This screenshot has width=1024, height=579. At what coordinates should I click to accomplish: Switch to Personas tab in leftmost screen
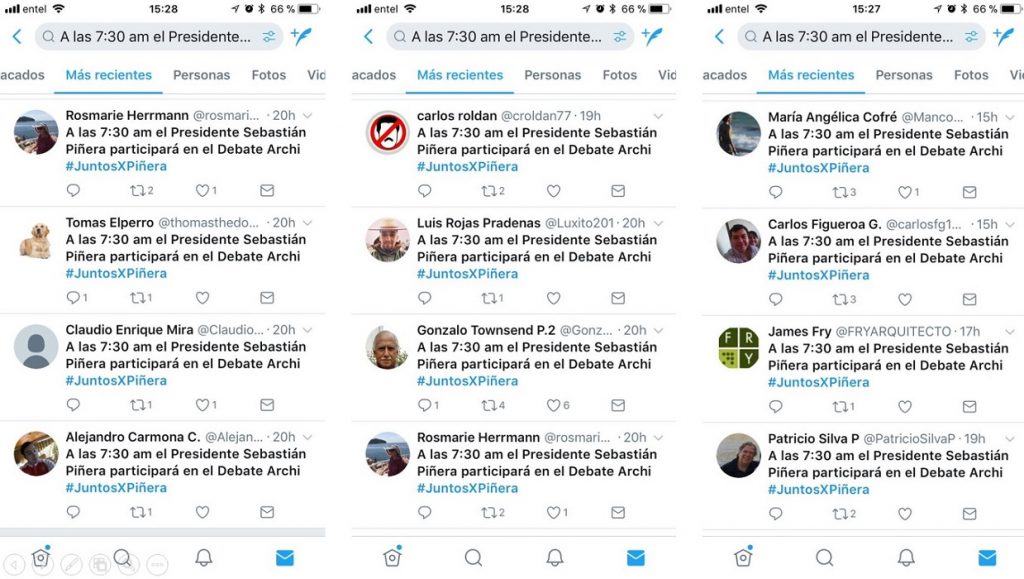[x=201, y=75]
